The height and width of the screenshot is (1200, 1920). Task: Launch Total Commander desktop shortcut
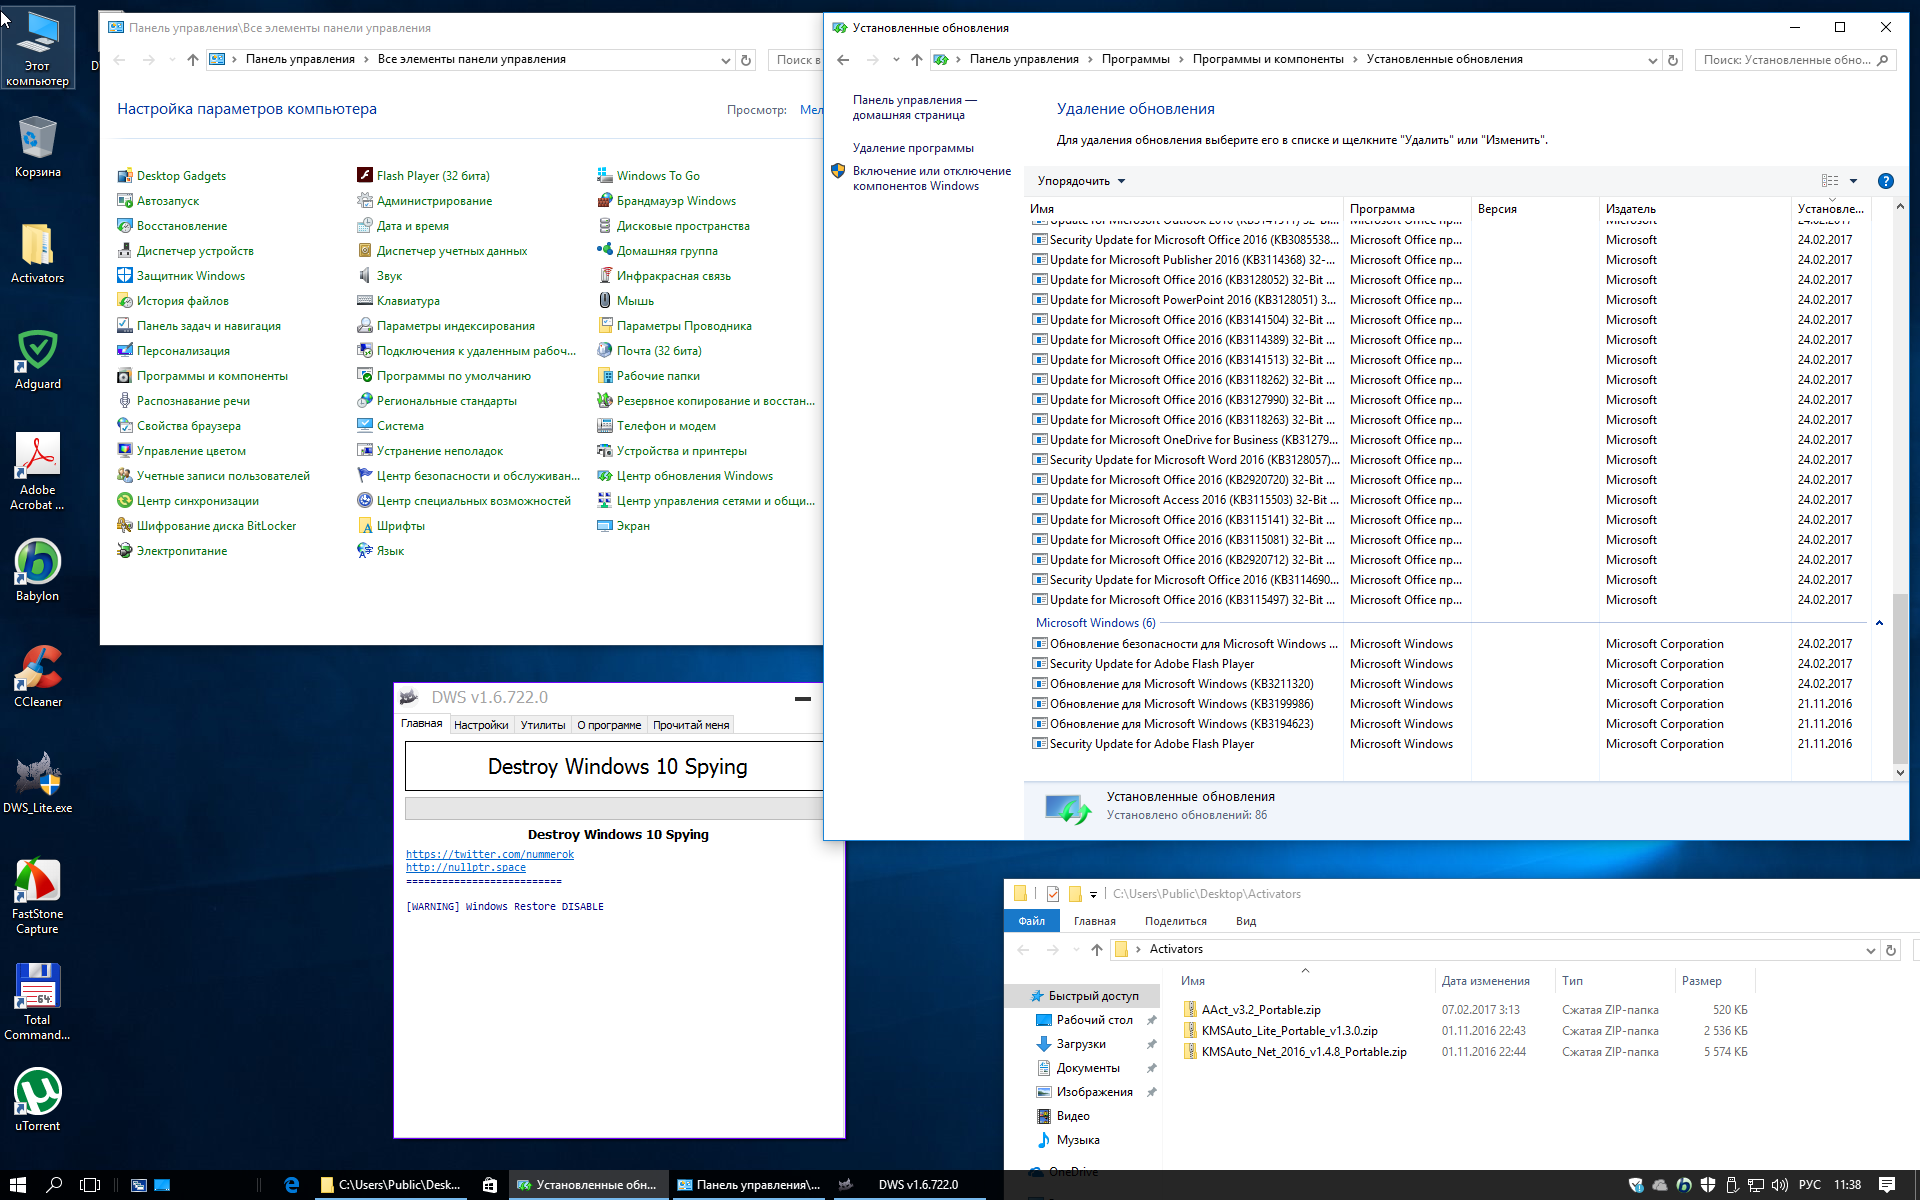coord(37,1002)
